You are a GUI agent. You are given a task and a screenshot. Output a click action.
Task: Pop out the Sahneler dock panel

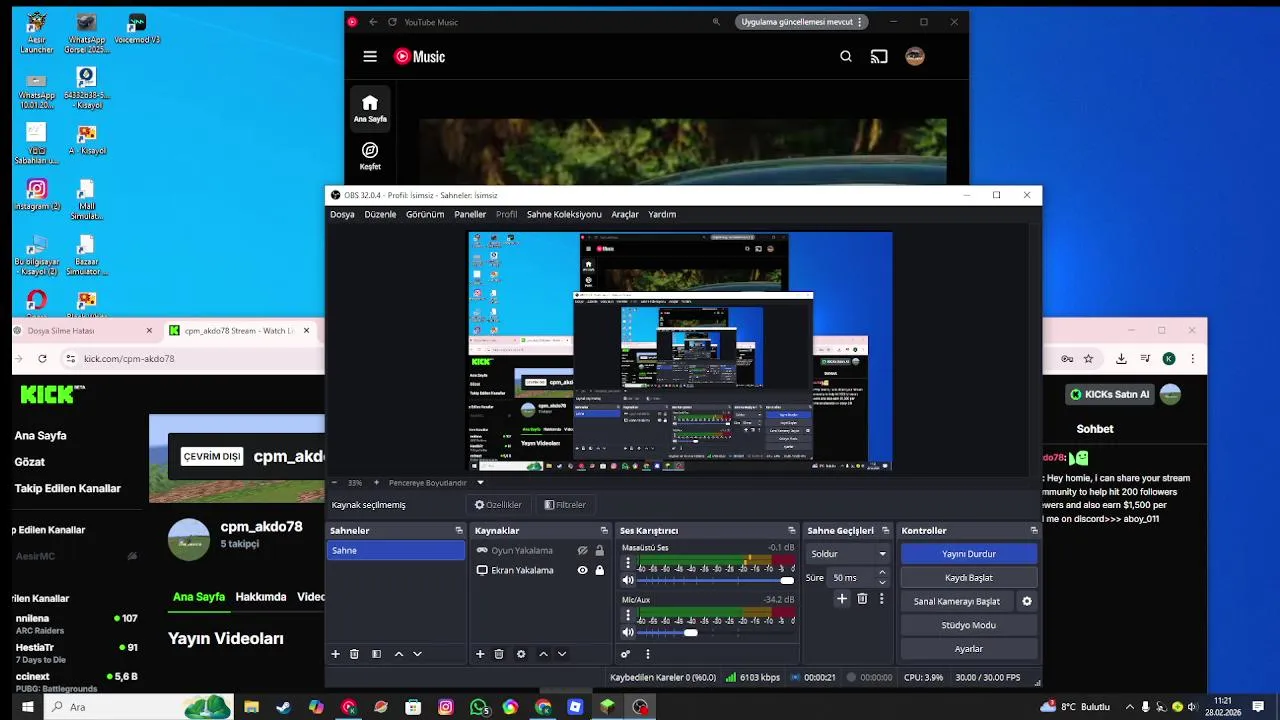tap(459, 531)
